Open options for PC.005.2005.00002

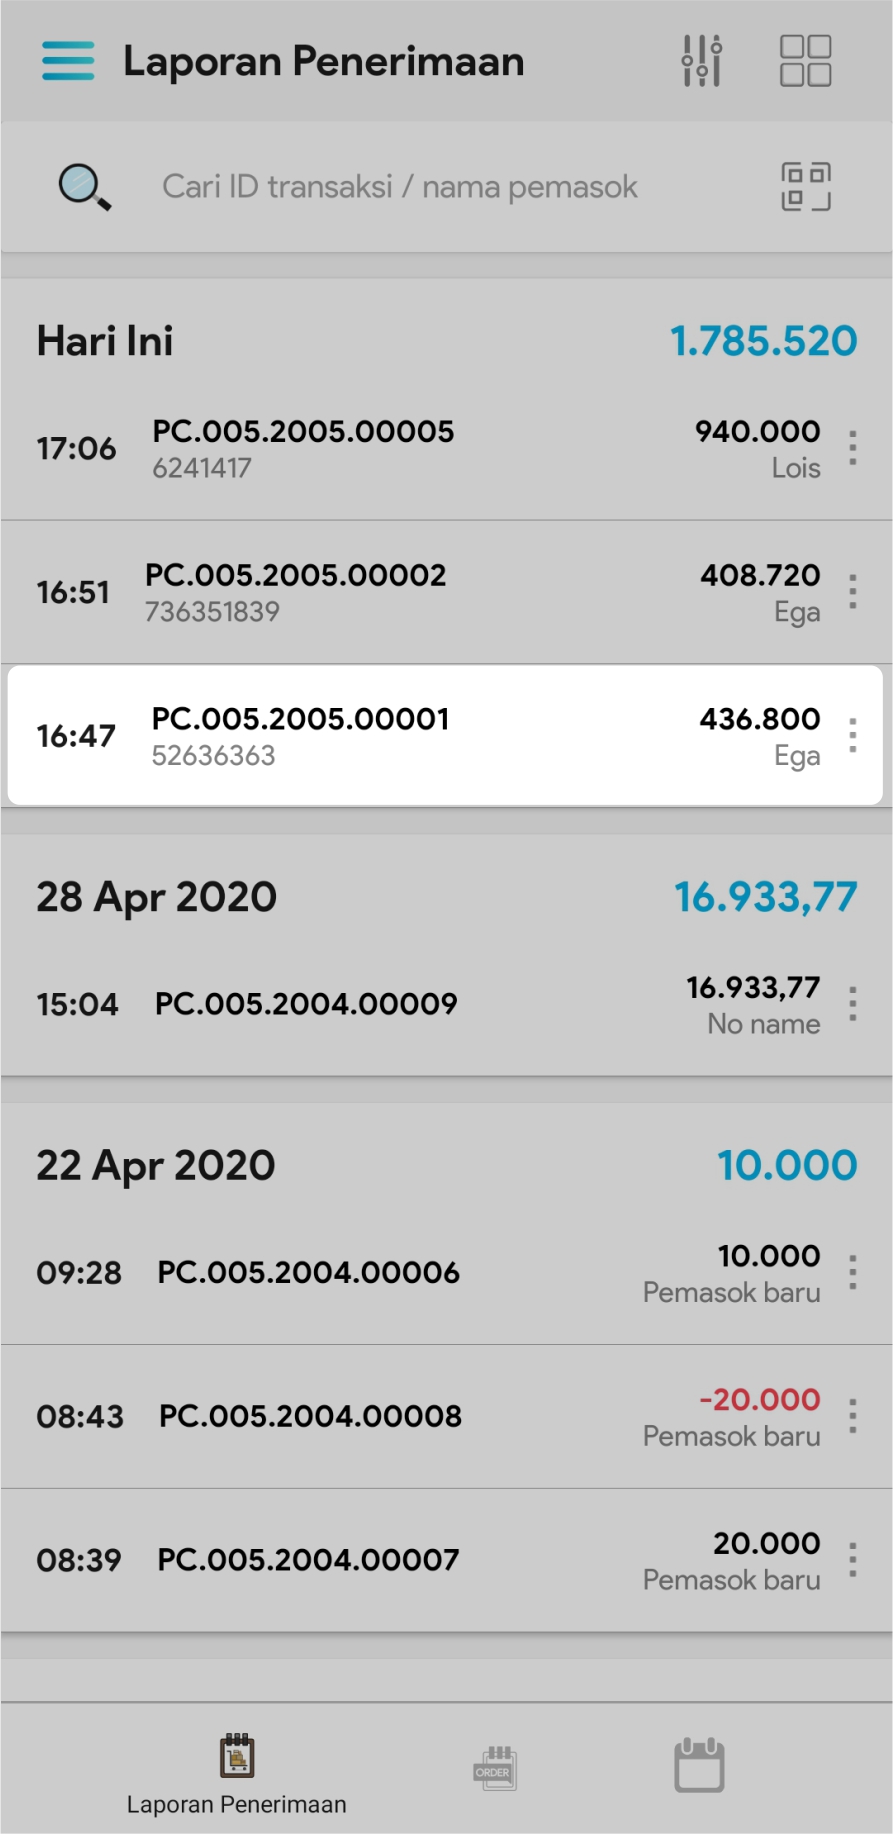coord(852,592)
